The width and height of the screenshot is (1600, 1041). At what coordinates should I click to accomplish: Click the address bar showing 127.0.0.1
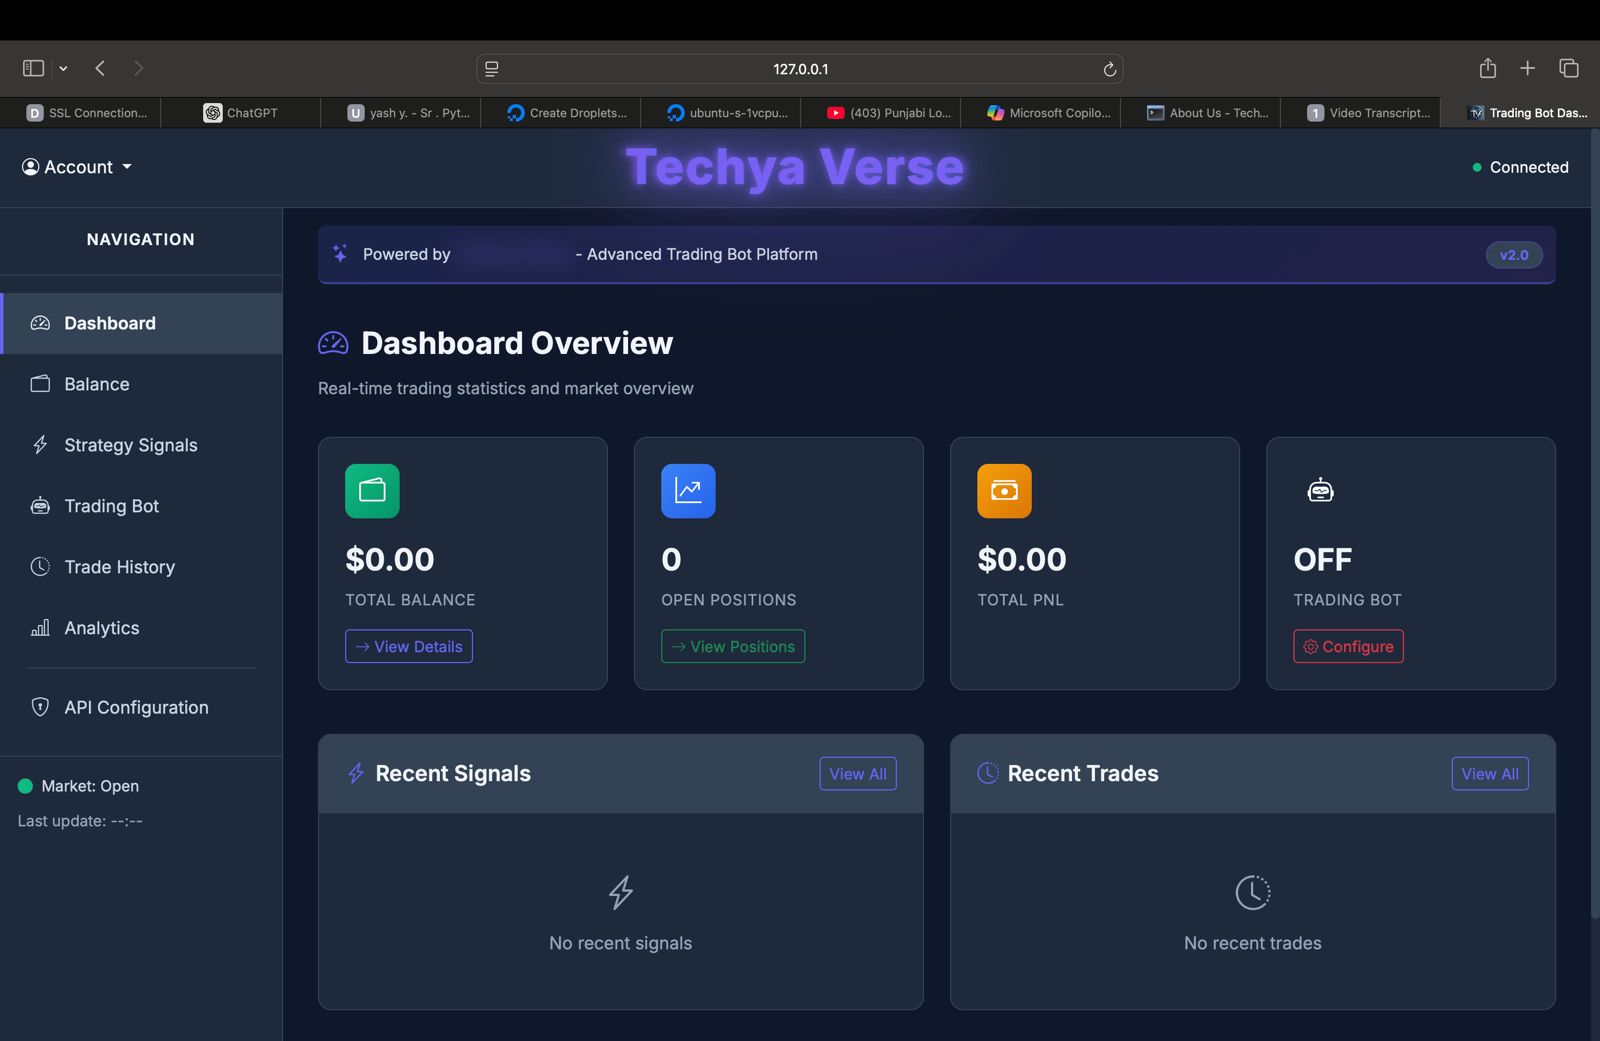pos(799,69)
